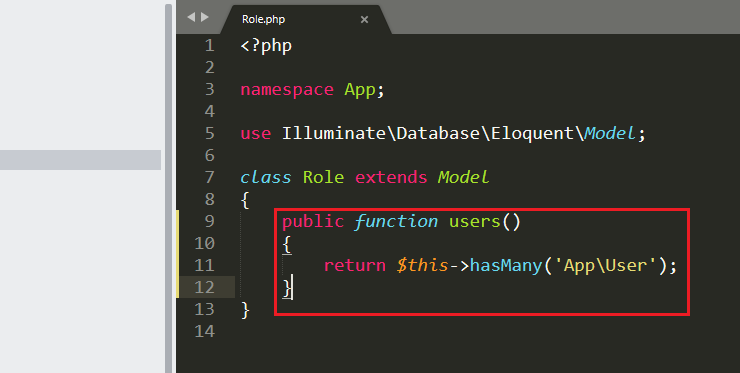Click the sidebar vertical scrollbar
Image resolution: width=740 pixels, height=373 pixels.
pos(168,188)
